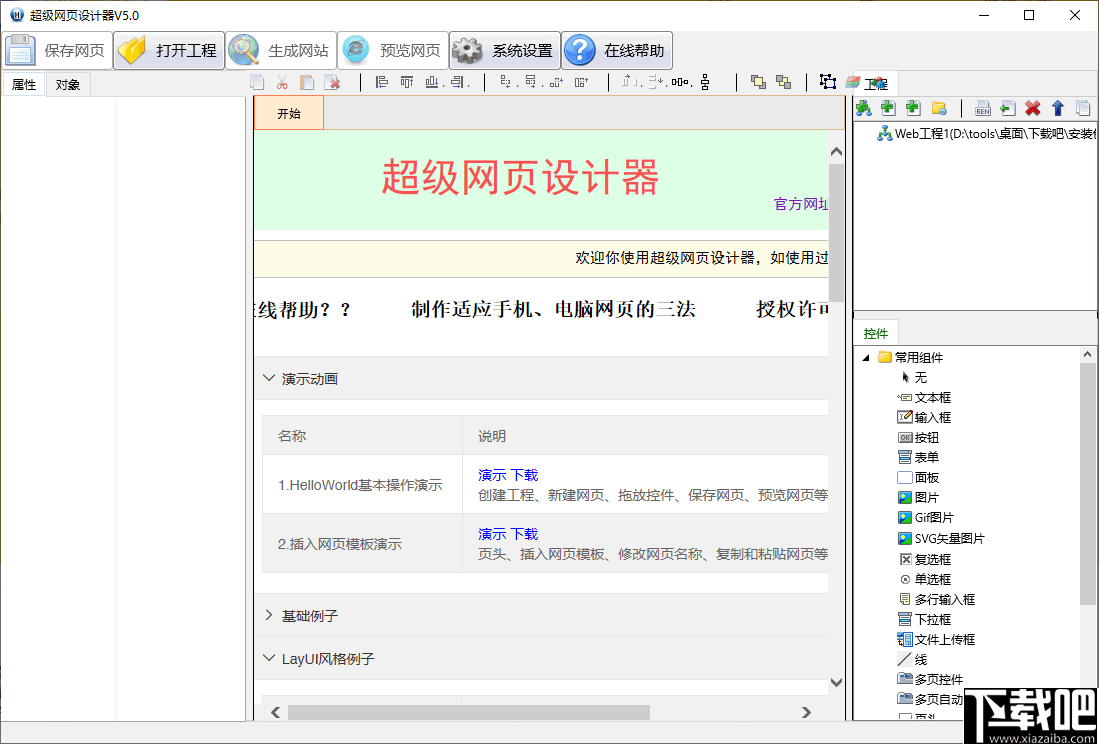Collapse the 常用组件 folder in the controls tree
Screen dimensions: 1099x744
(x=866, y=357)
